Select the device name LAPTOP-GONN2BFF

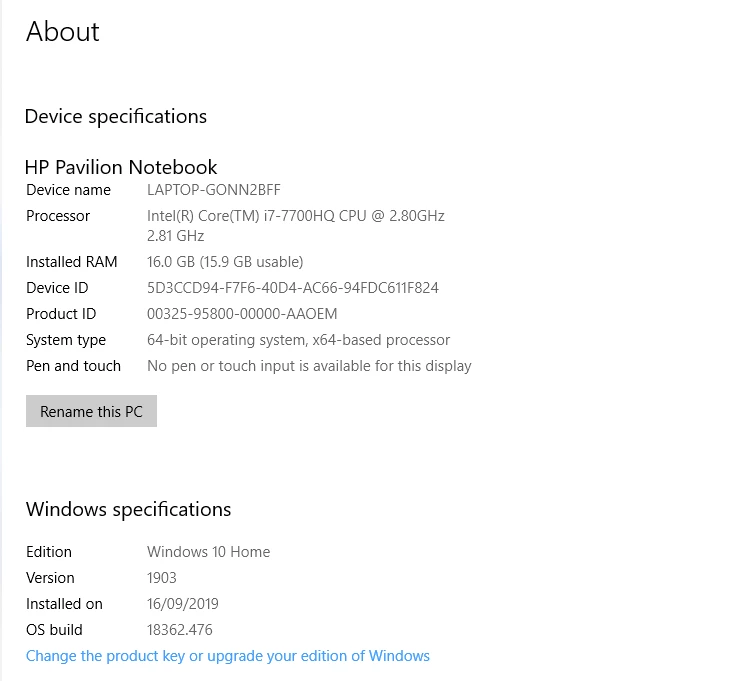(214, 190)
